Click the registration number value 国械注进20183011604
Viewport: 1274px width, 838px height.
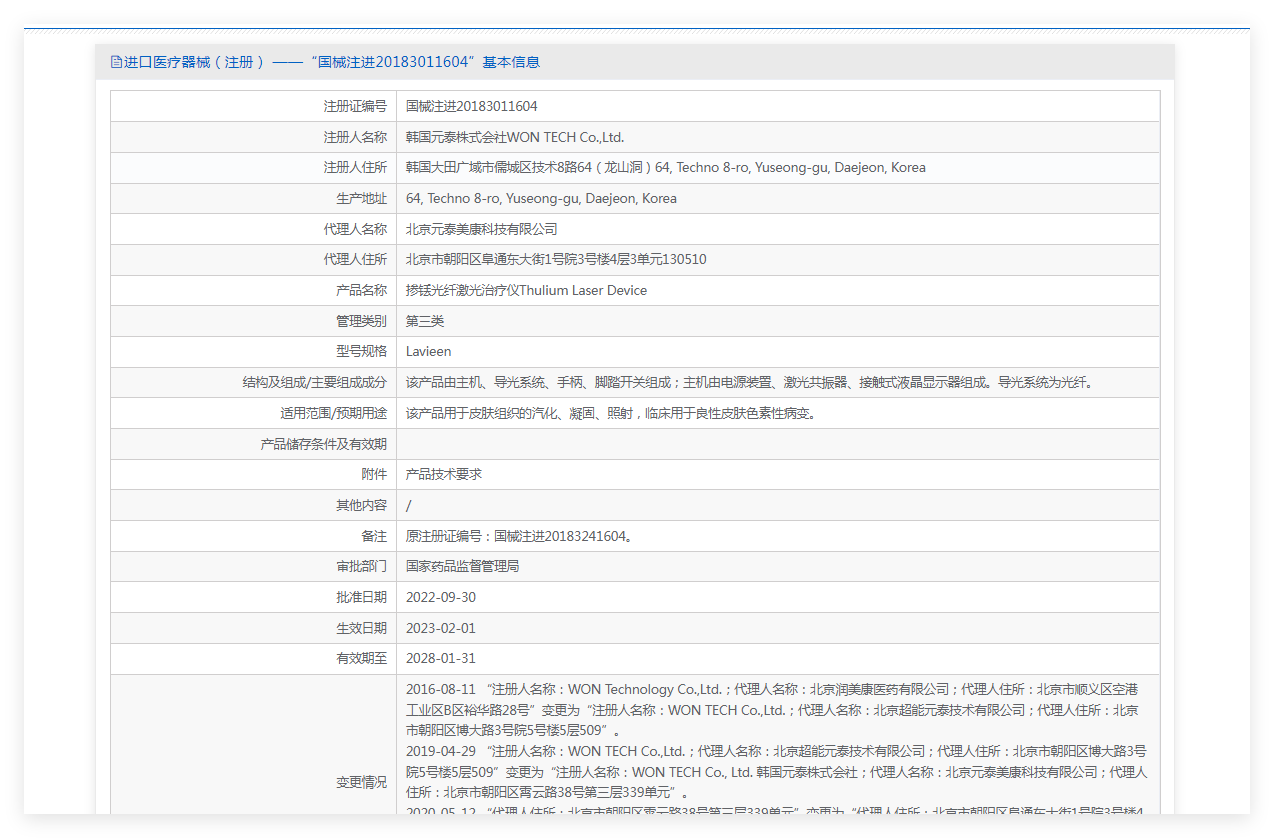coord(471,106)
